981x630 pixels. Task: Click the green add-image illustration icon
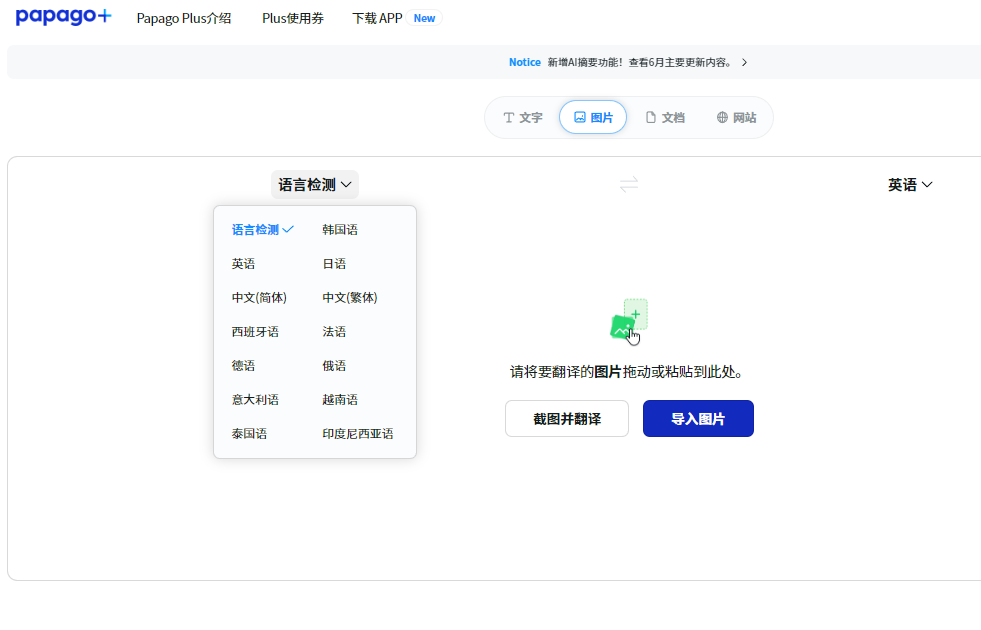[629, 321]
